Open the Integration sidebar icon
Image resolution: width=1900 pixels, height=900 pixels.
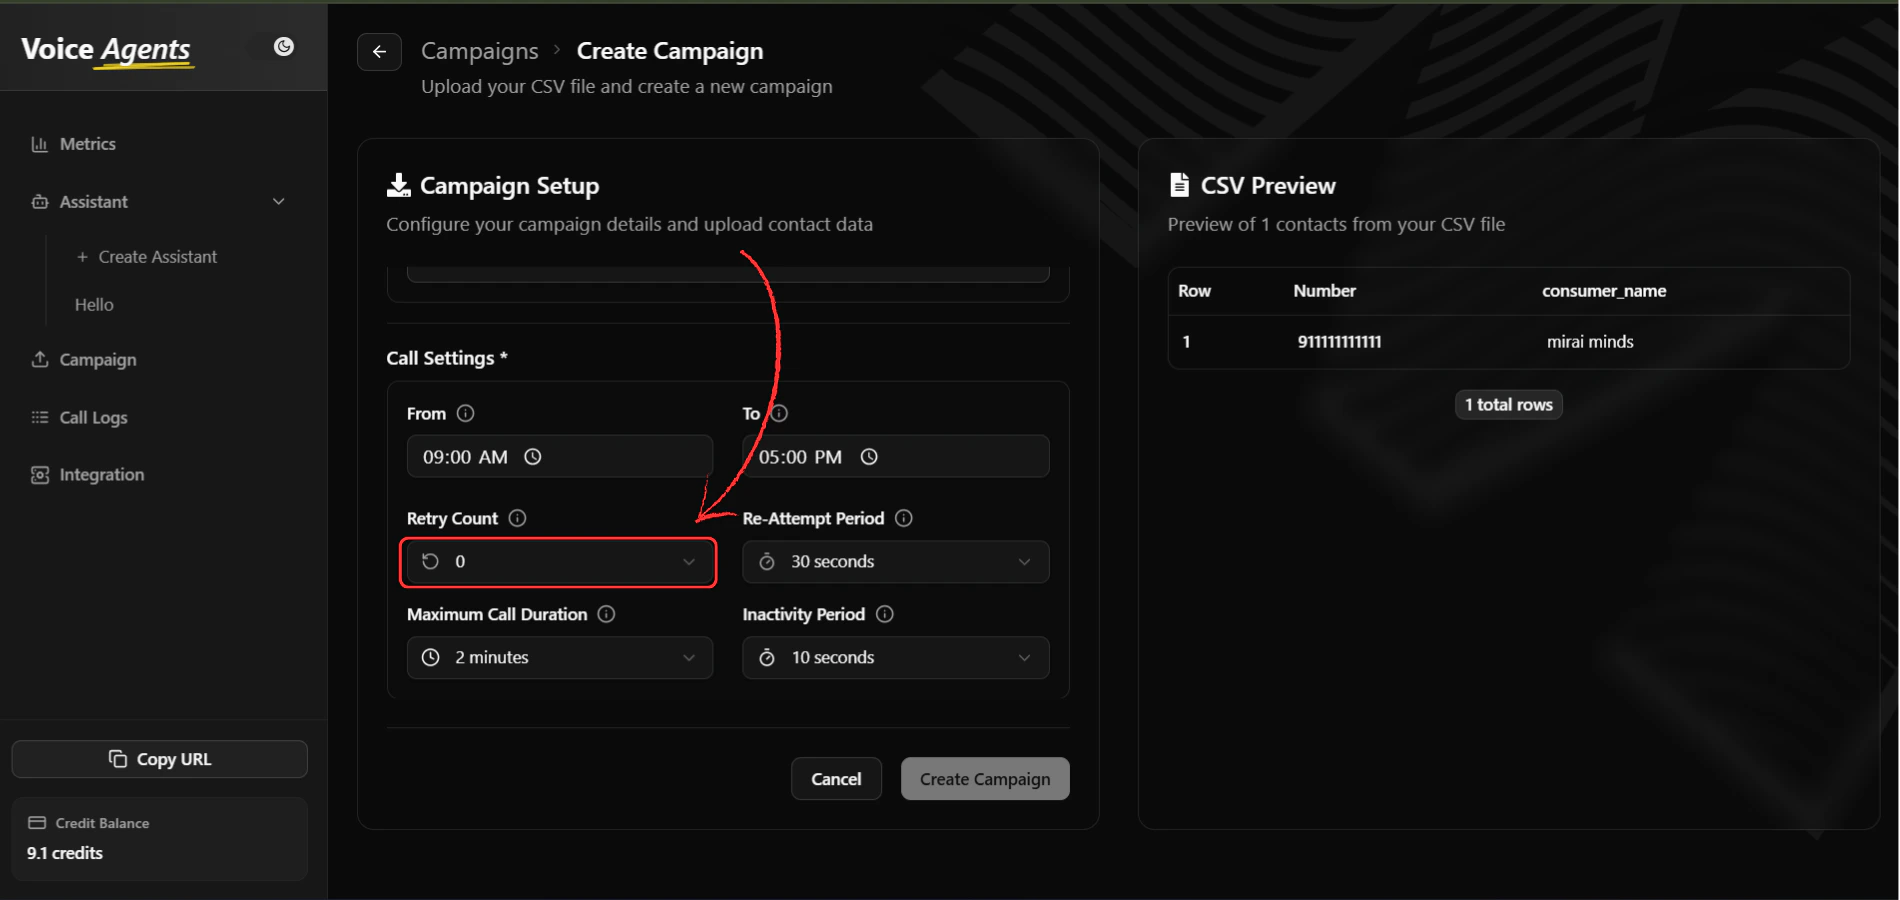coord(38,474)
